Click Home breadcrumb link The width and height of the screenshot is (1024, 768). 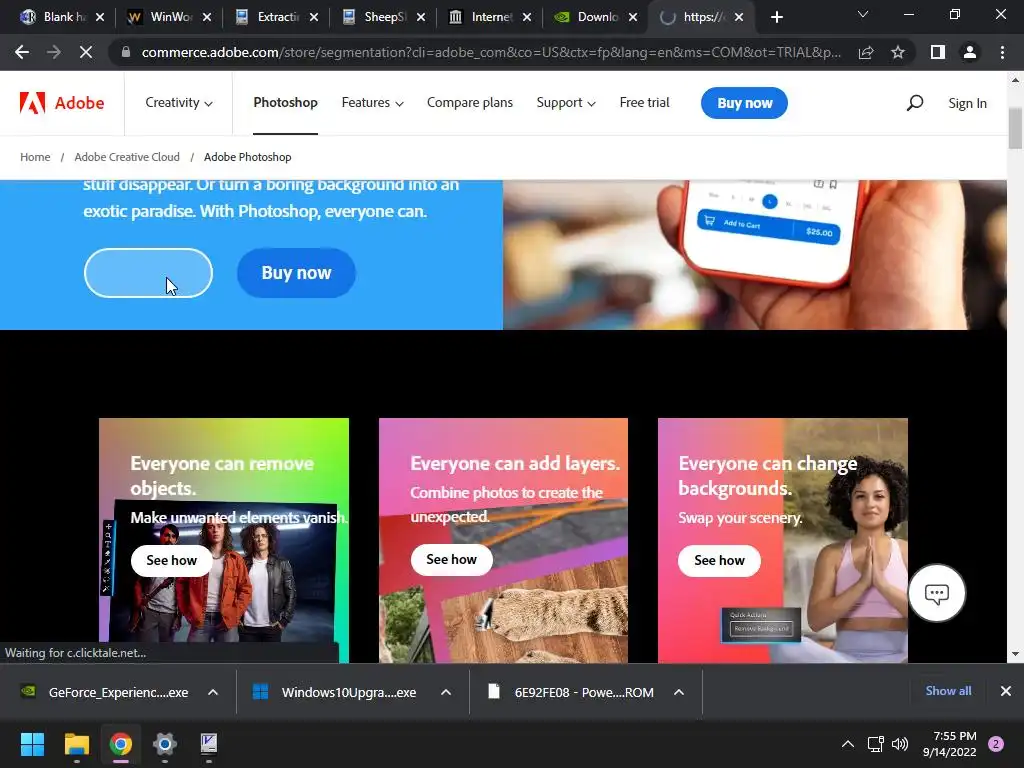click(35, 157)
